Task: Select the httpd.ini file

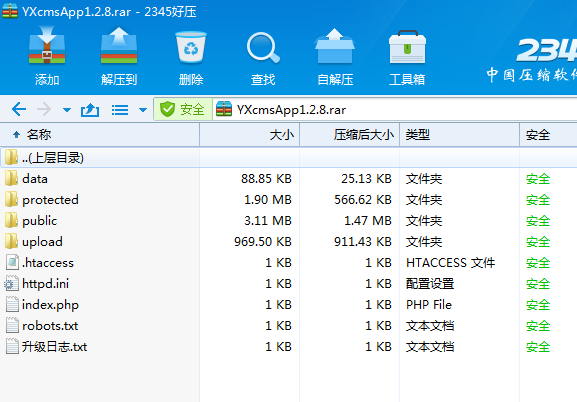Action: 288,284
